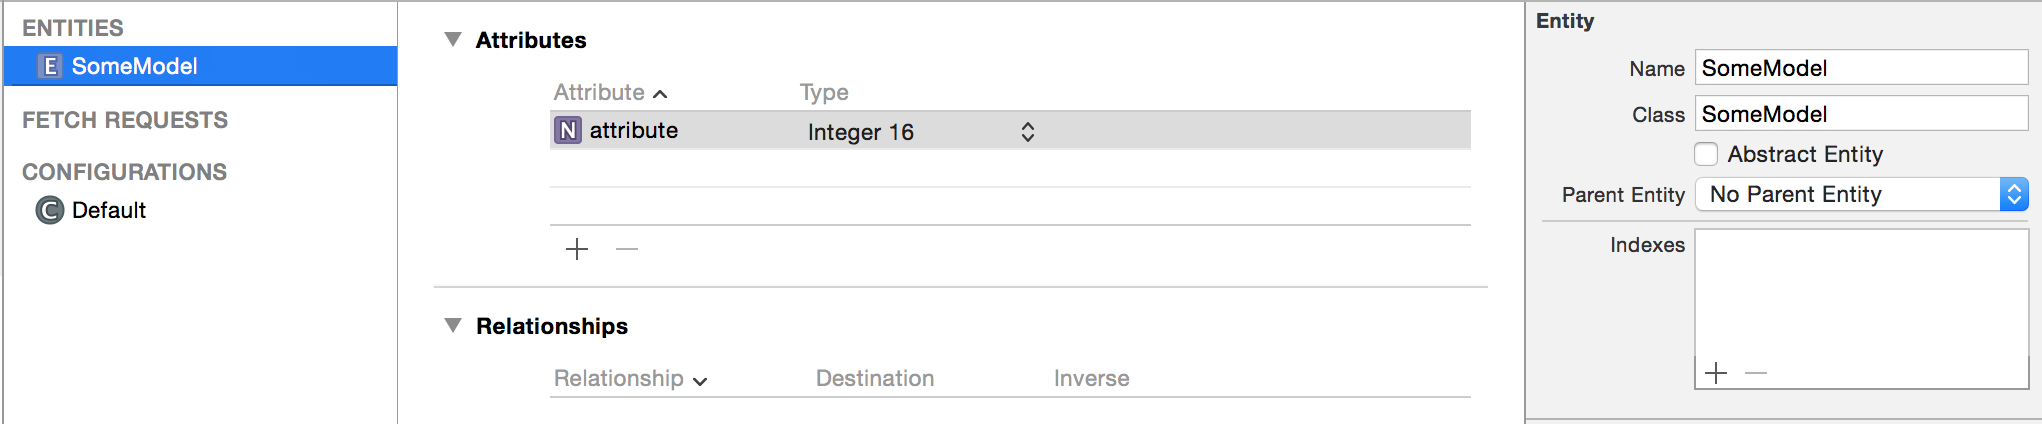The image size is (2042, 424).
Task: Sort by the Attribute column arrow
Action: 660,94
